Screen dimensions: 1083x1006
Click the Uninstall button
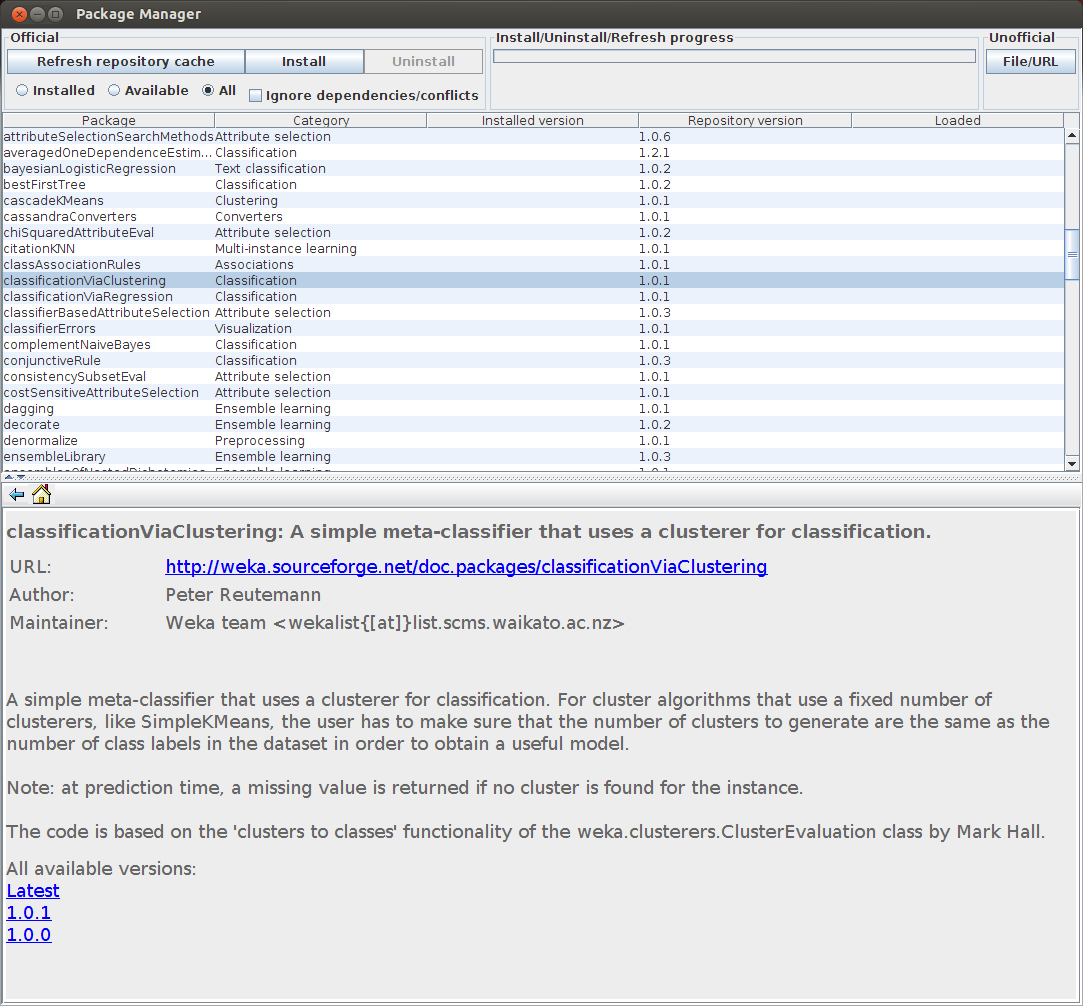coord(423,61)
